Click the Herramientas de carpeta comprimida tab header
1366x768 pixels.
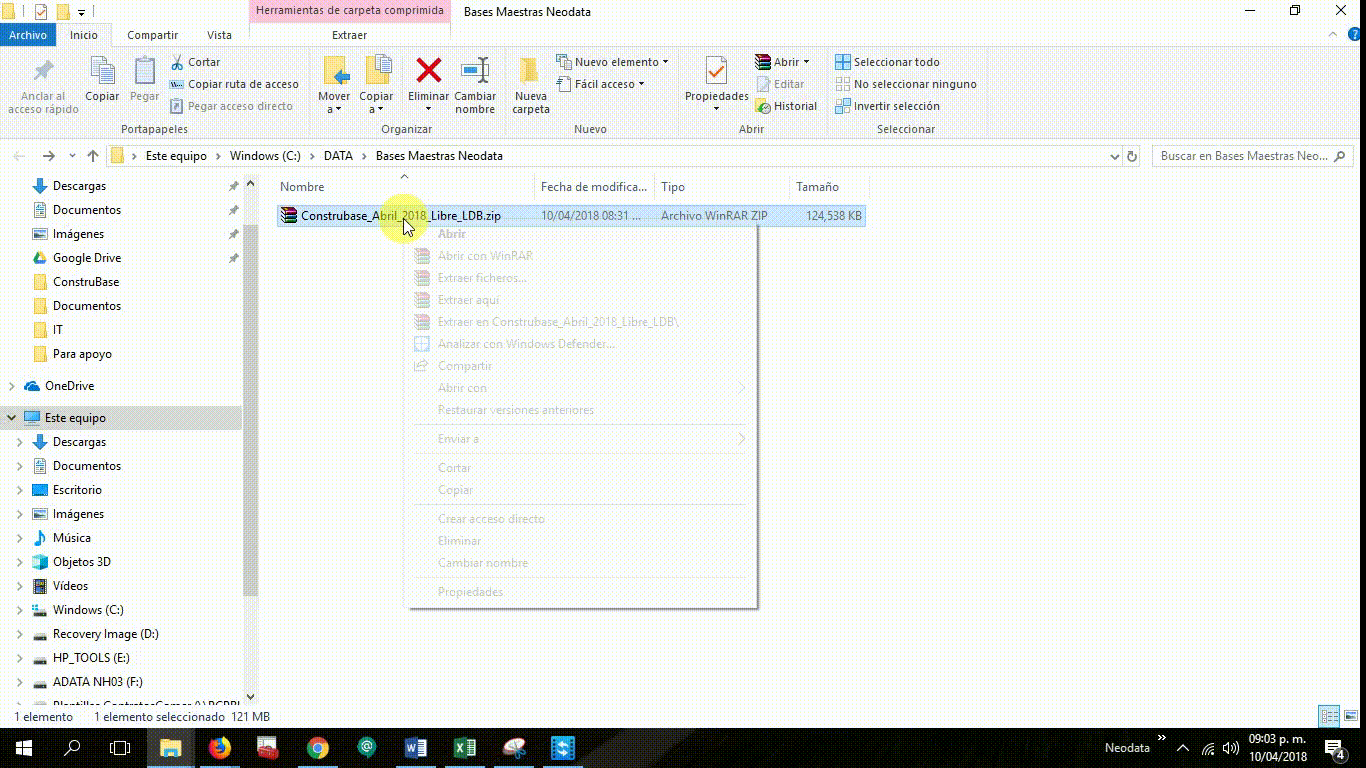(349, 11)
